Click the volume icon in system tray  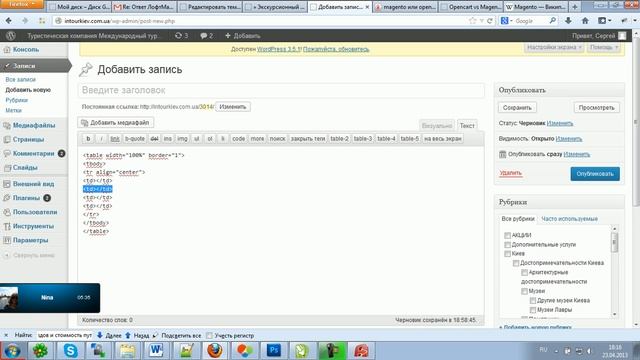[x=589, y=351]
